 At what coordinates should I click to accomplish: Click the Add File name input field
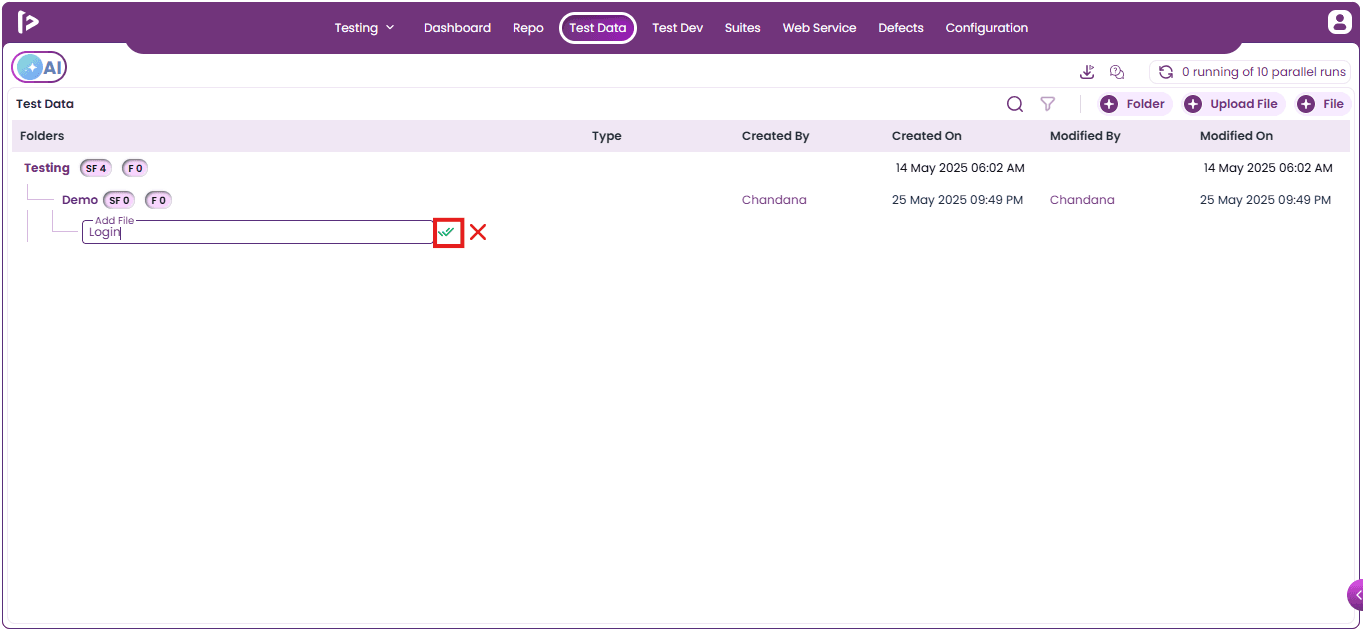[x=258, y=232]
